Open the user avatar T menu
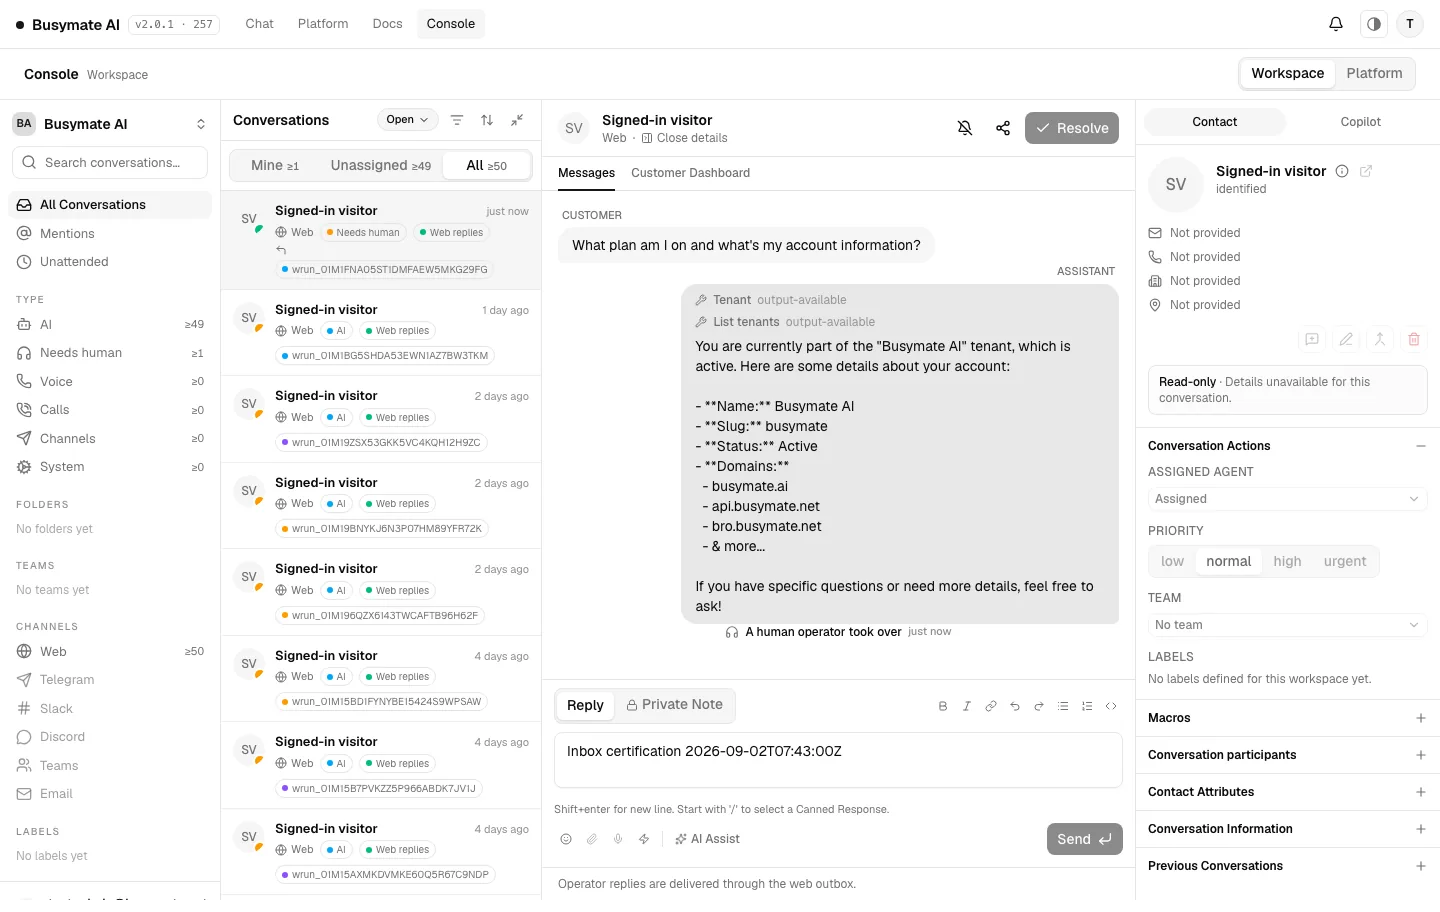Screen dimensions: 1440x912 pyautogui.click(x=1410, y=24)
